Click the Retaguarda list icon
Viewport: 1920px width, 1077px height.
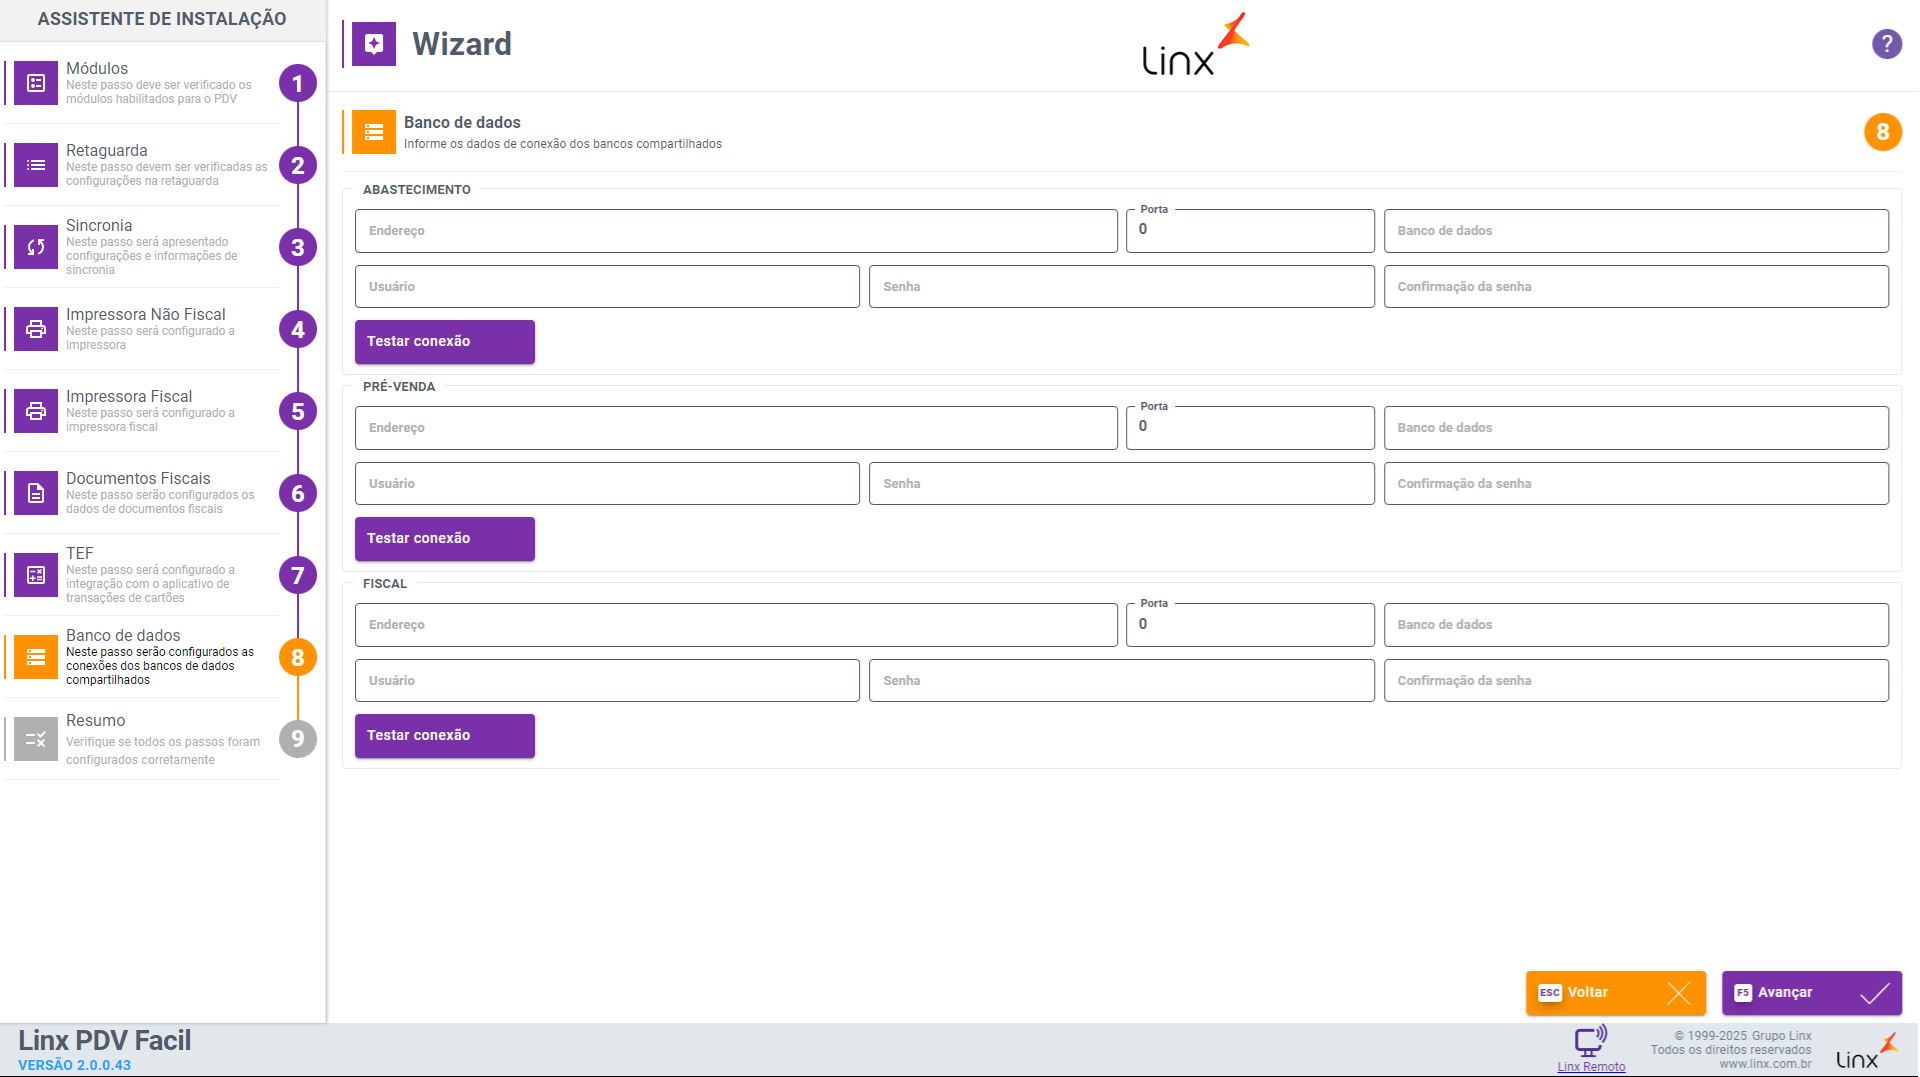point(36,165)
